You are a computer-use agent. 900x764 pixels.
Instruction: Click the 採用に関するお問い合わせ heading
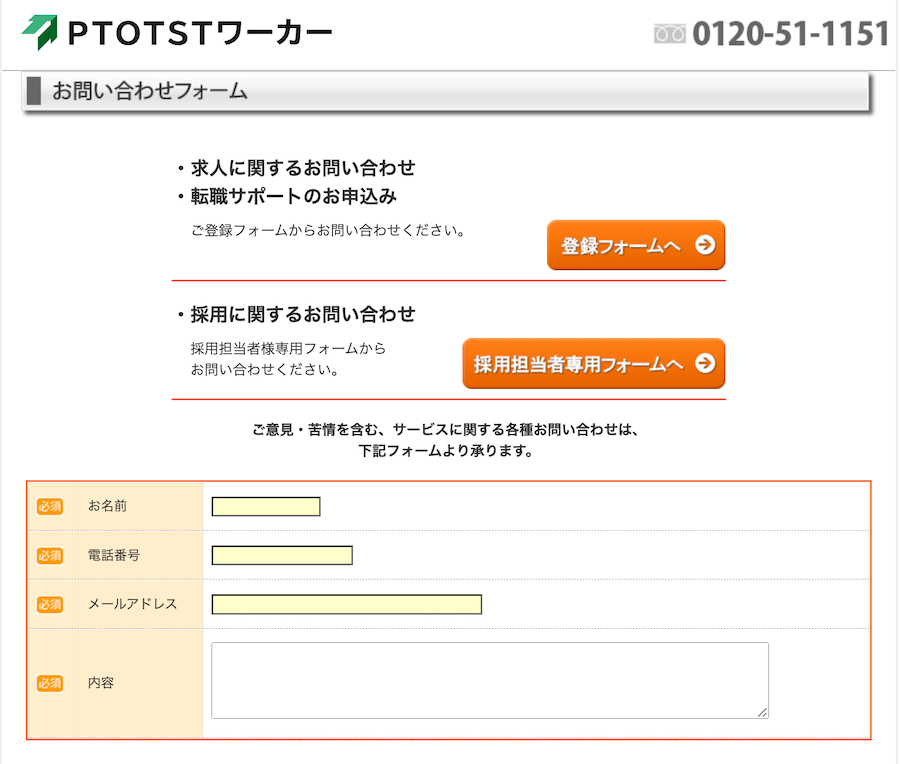pos(303,315)
